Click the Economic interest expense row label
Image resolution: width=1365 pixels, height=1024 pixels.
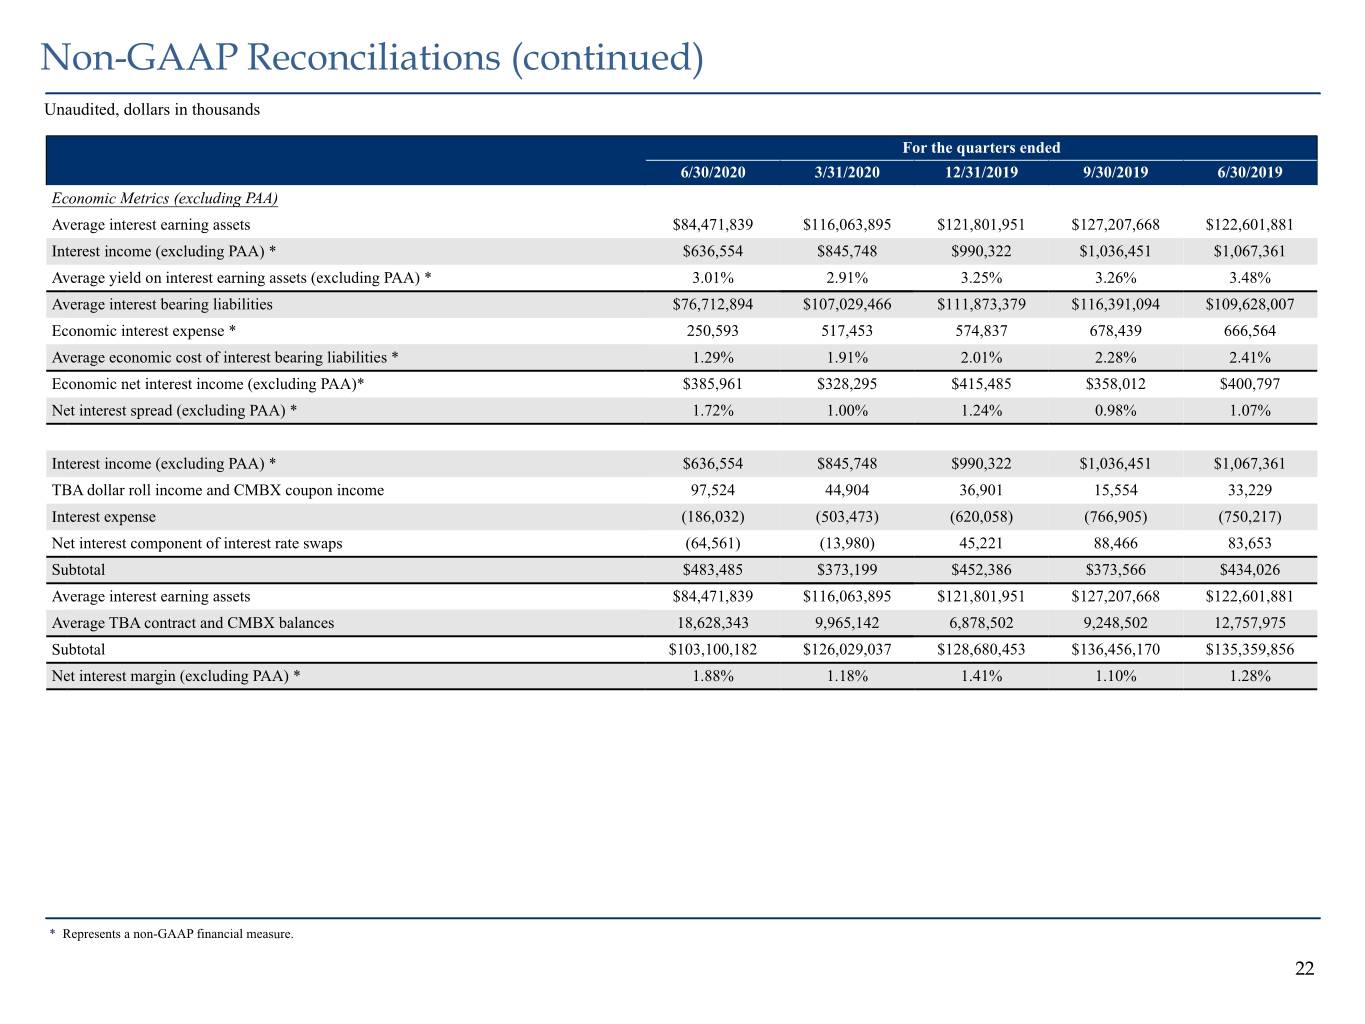click(x=144, y=331)
